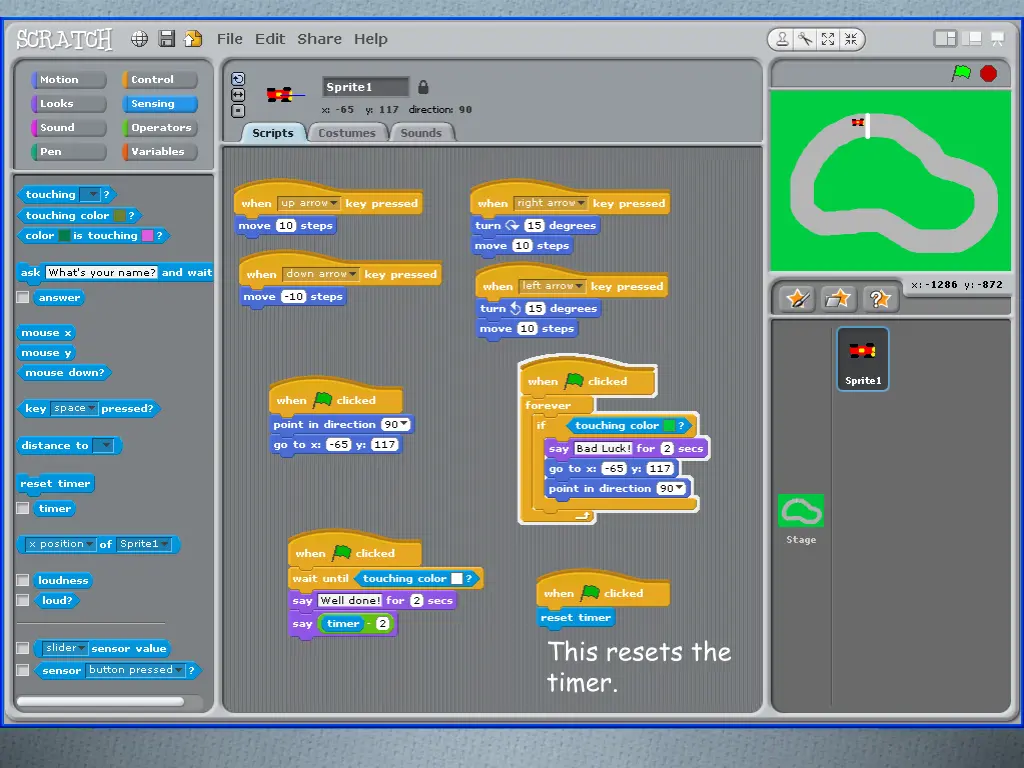Click the sprite lock icon

pos(423,87)
